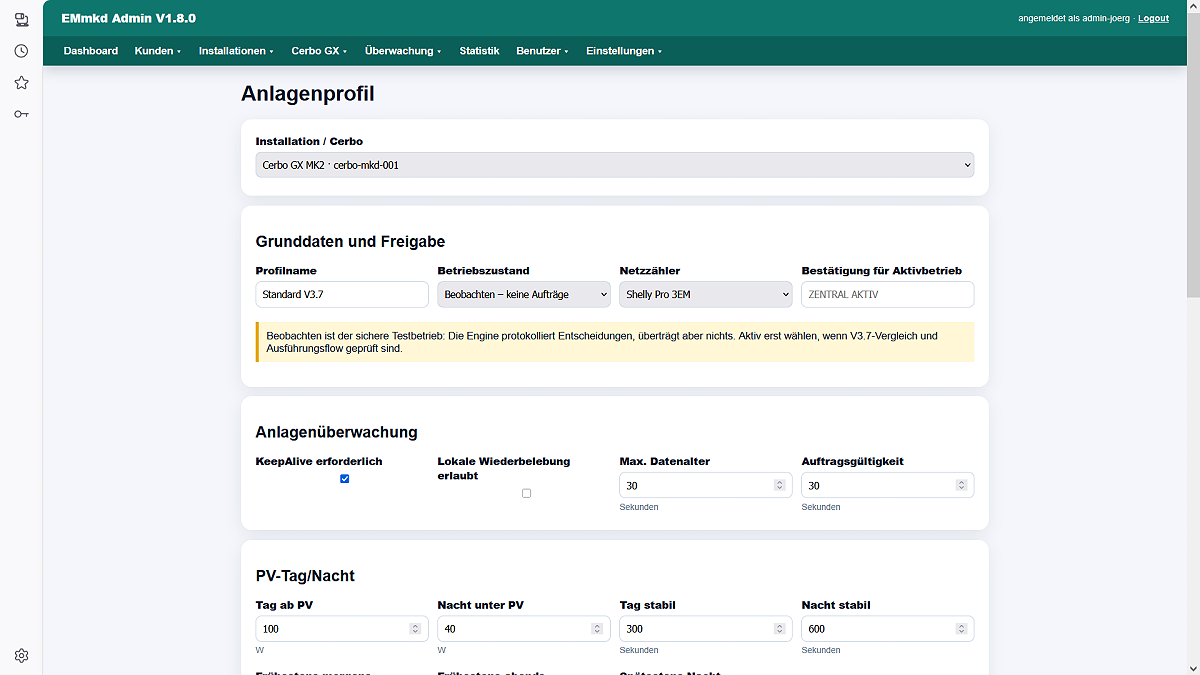Click the EMmkd Admin V1.8.0 title
Screen dimensions: 1200x675
[x=128, y=18]
